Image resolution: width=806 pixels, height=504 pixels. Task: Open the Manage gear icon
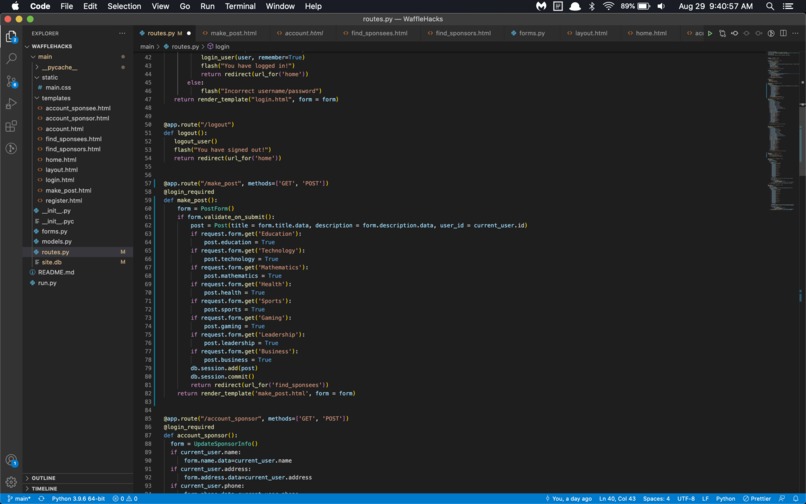pyautogui.click(x=11, y=482)
